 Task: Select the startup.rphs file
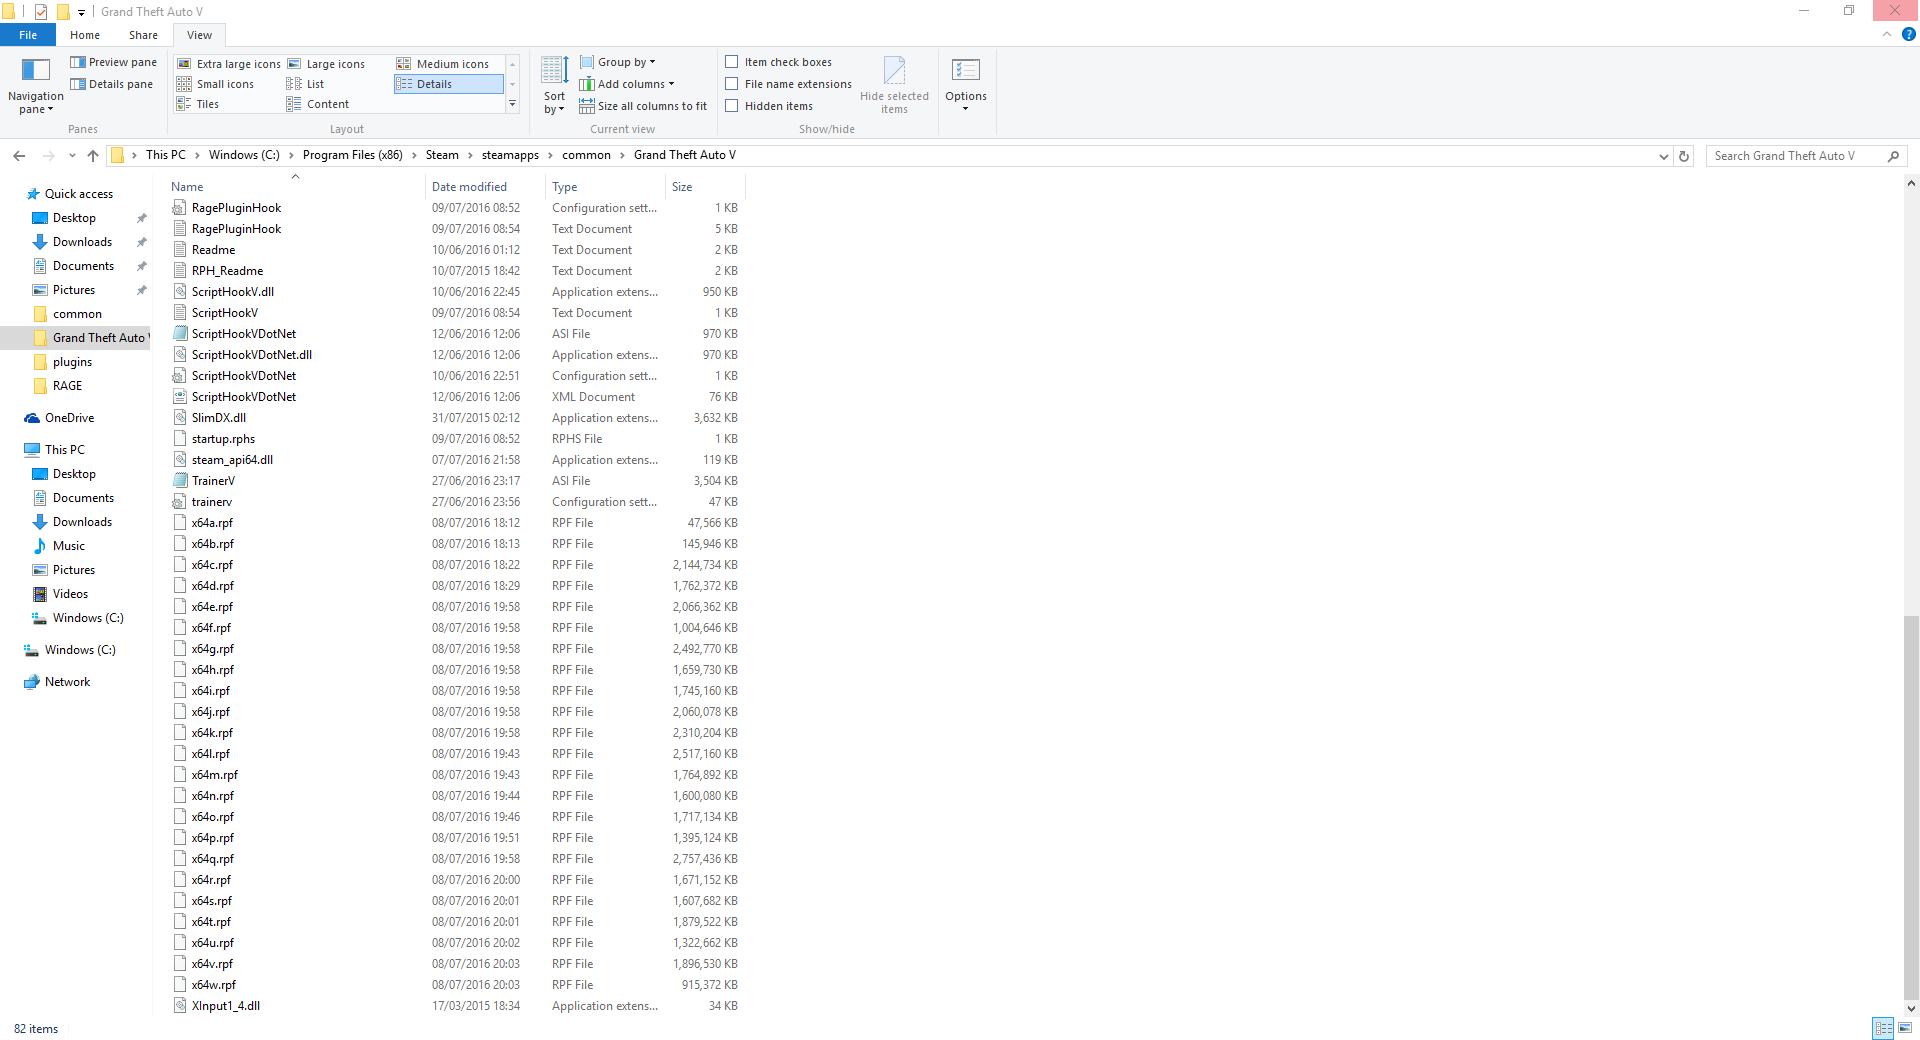click(x=223, y=439)
